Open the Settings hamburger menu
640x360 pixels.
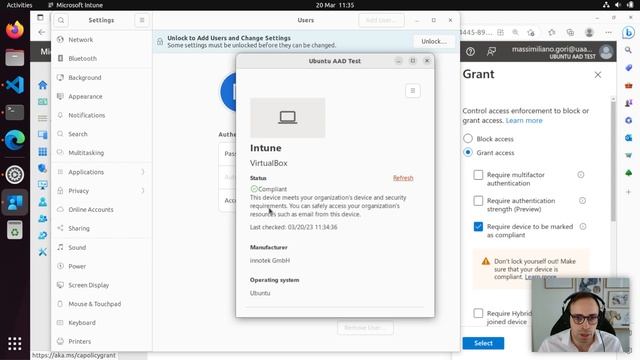tap(142, 20)
